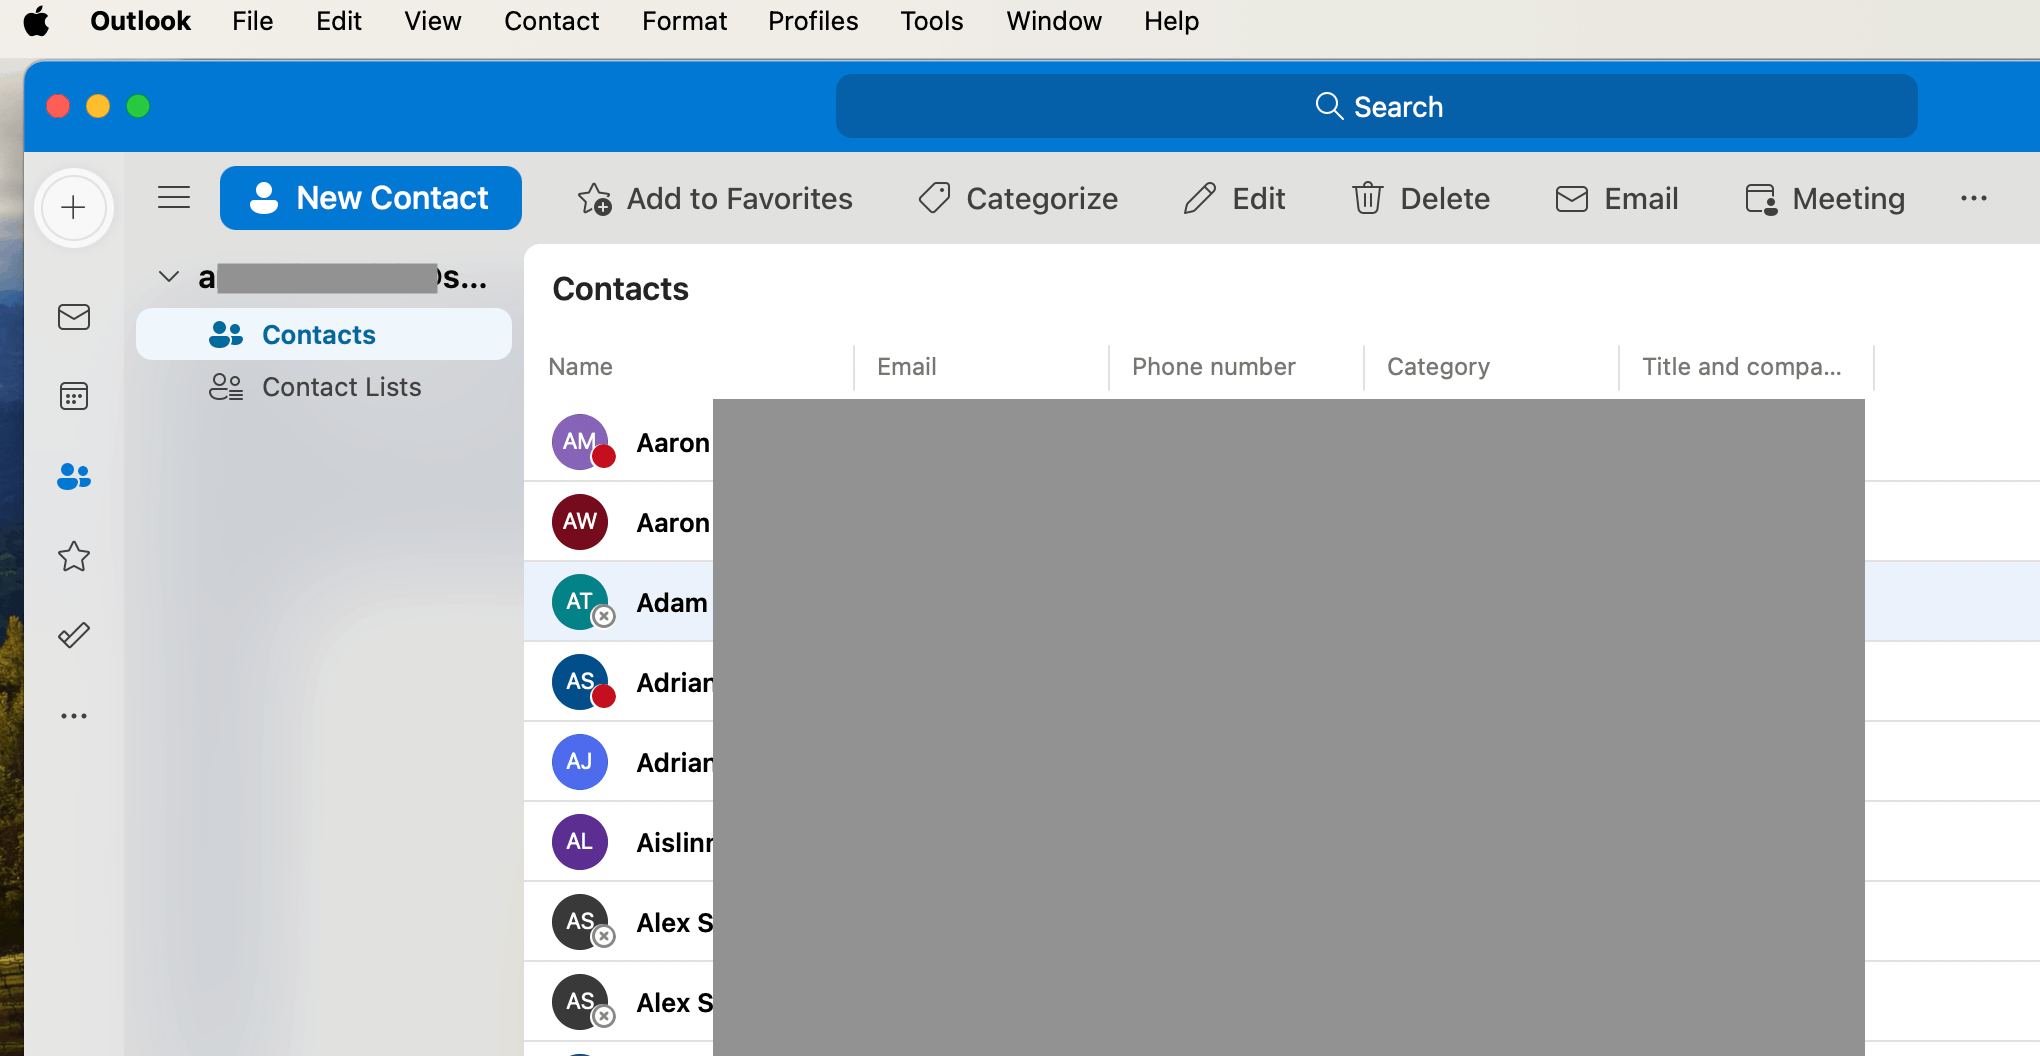
Task: Open the Profiles menu
Action: pyautogui.click(x=813, y=21)
